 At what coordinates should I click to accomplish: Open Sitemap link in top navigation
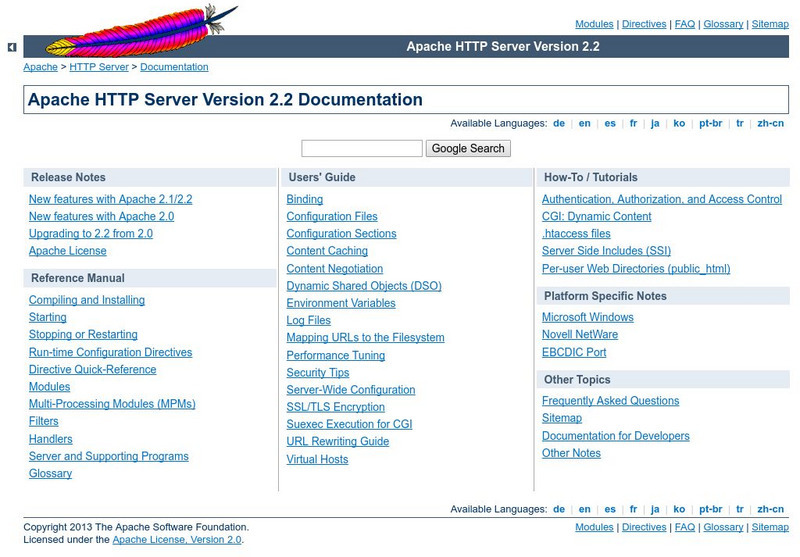[x=770, y=24]
